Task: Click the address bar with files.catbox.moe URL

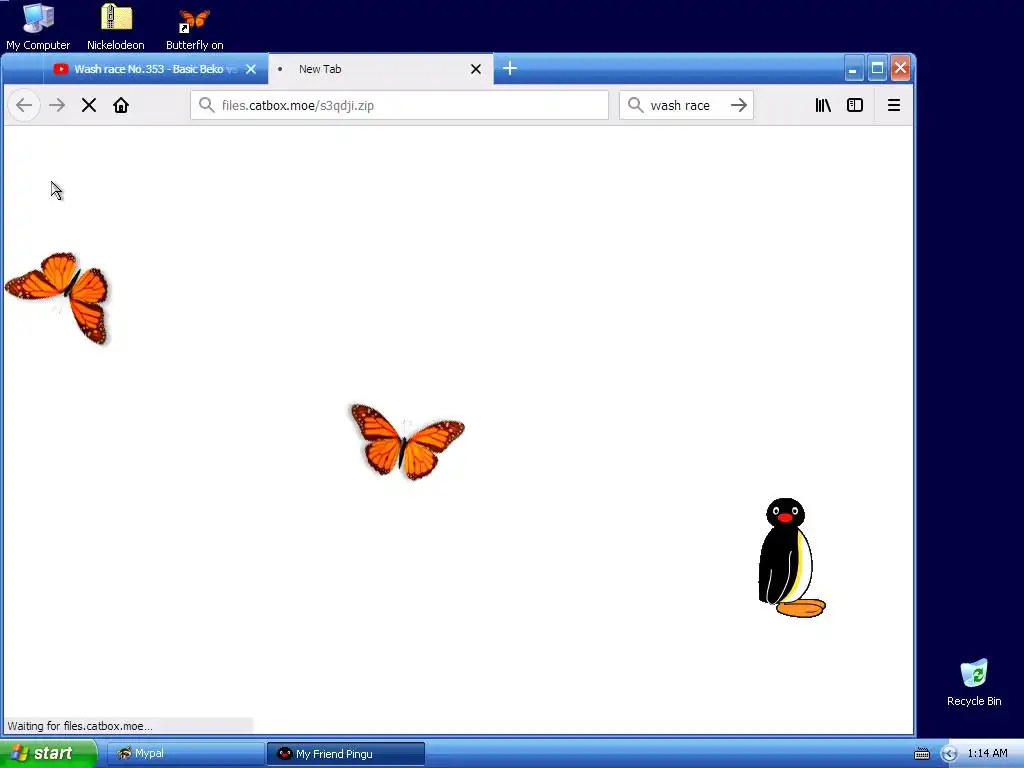Action: [x=400, y=105]
